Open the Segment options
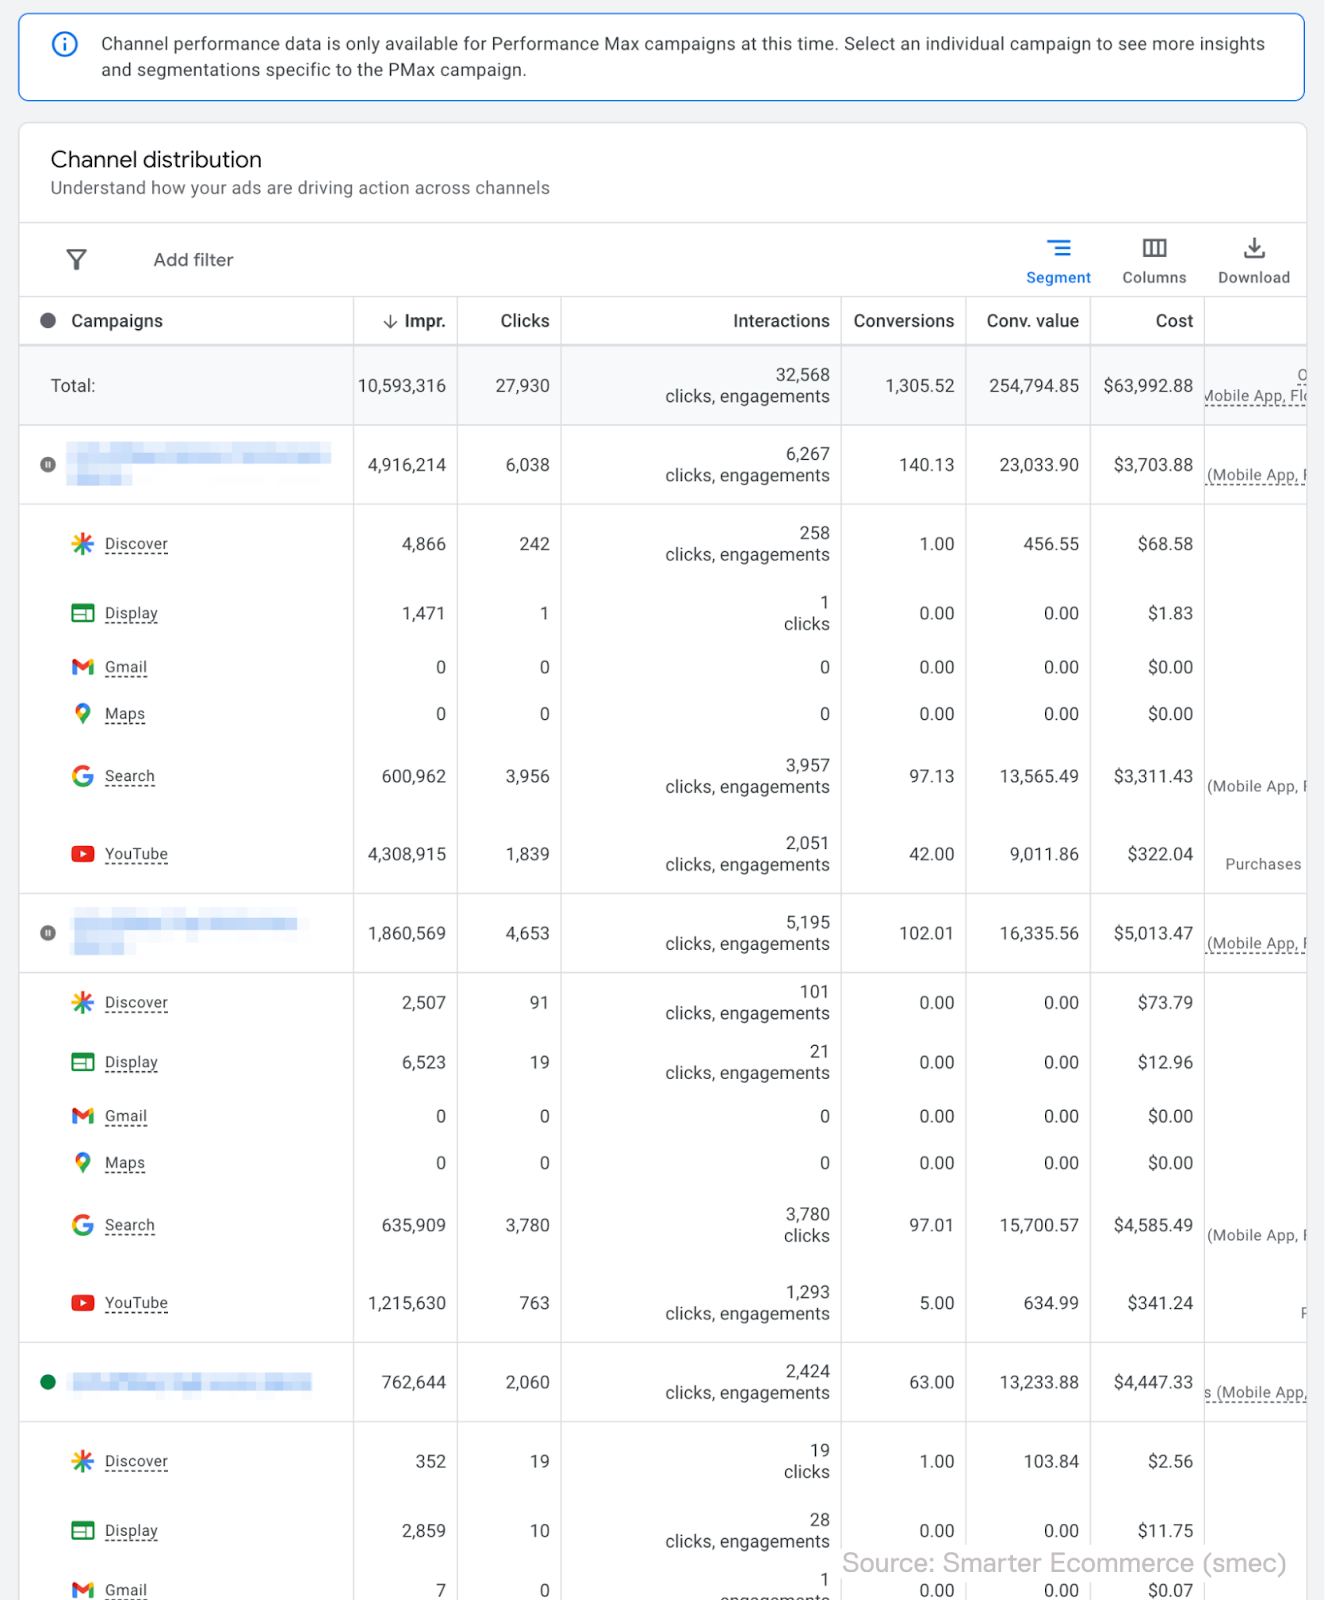The height and width of the screenshot is (1600, 1325). [x=1058, y=260]
